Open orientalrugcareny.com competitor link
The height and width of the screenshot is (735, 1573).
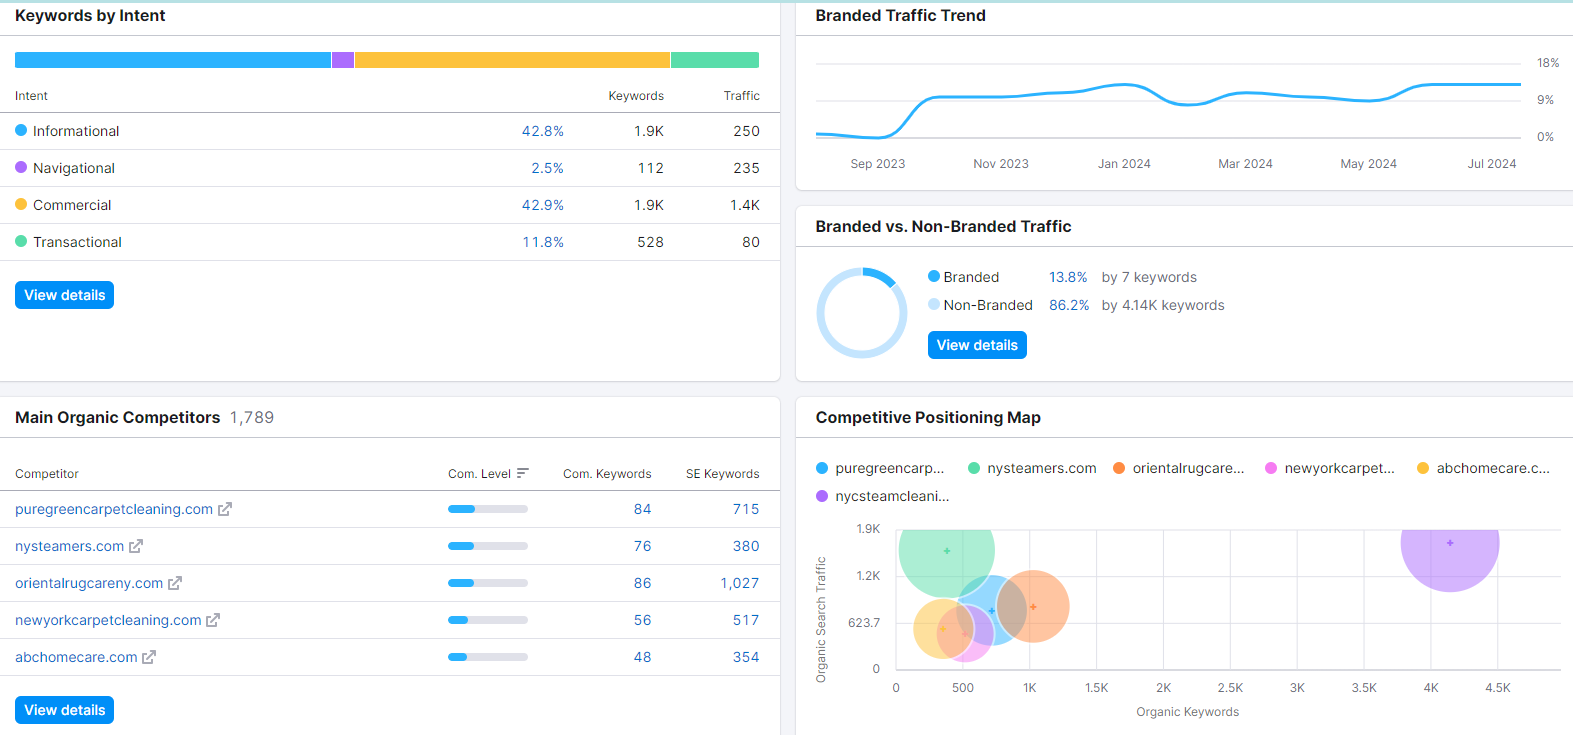click(89, 583)
